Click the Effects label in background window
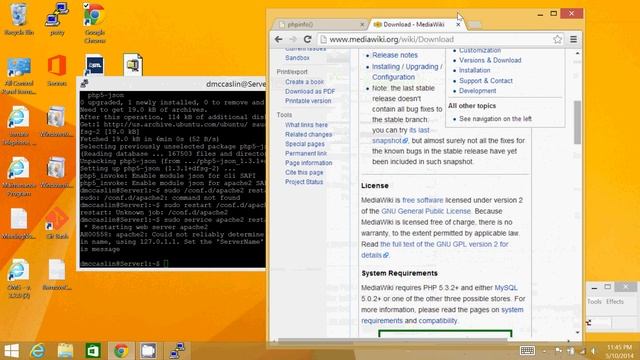640x360 pixels. tap(615, 302)
